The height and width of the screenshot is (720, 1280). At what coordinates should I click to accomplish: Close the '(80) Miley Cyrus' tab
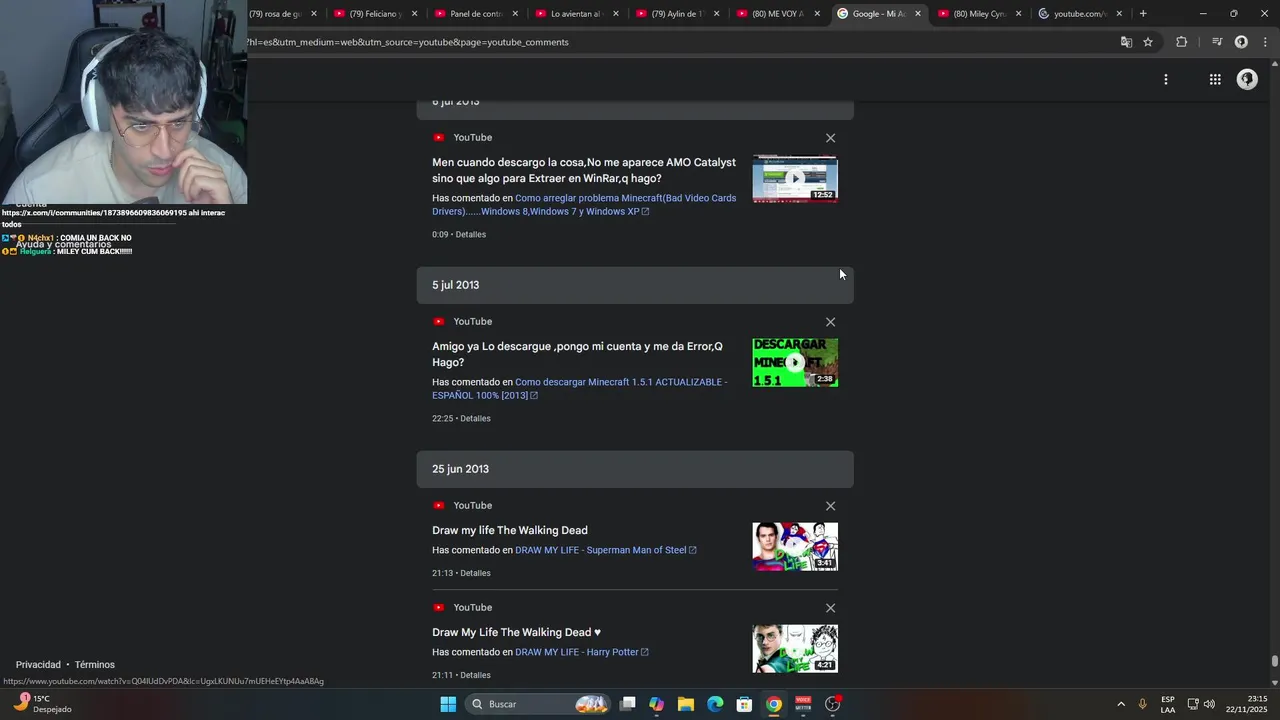pyautogui.click(x=1018, y=14)
